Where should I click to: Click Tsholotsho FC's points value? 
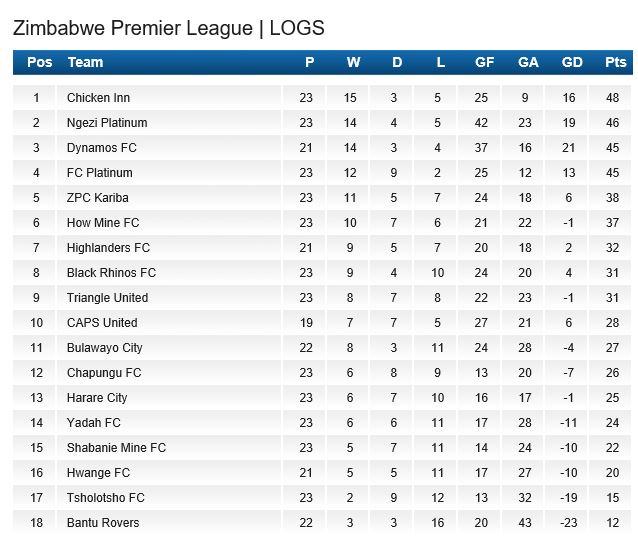(615, 498)
